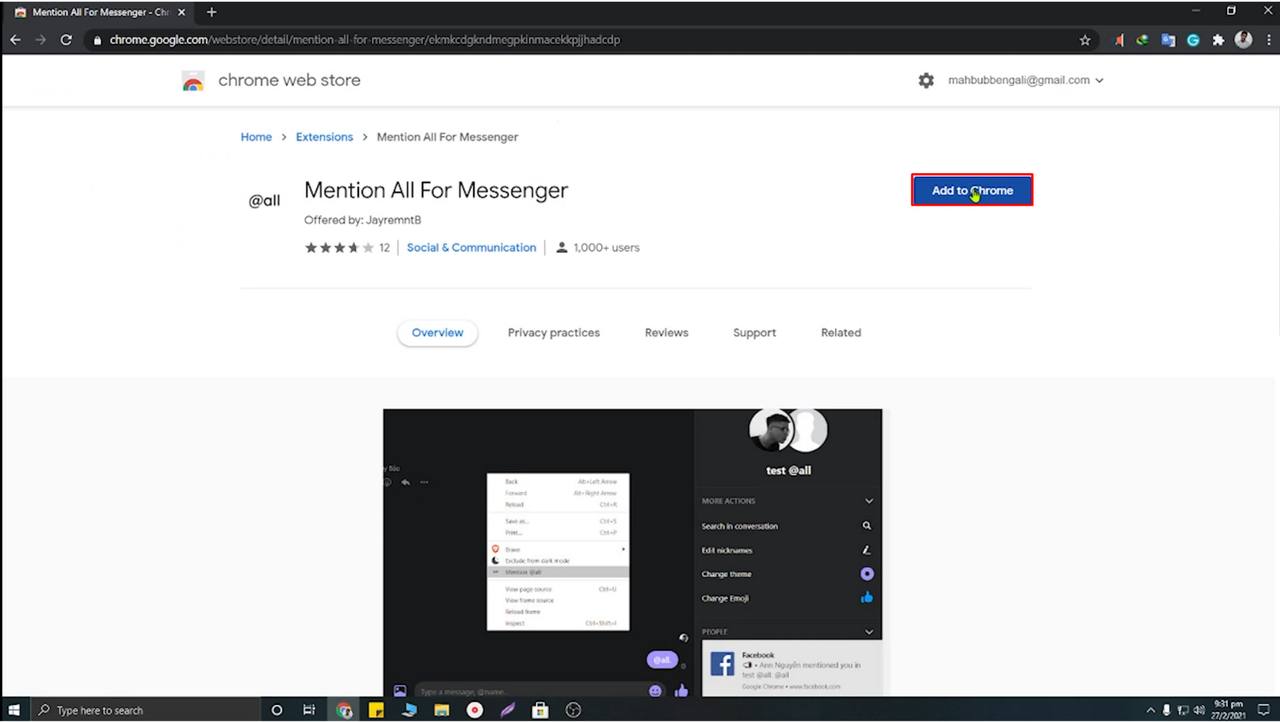1280x722 pixels.
Task: Open the Google Translate extension icon
Action: (x=1168, y=40)
